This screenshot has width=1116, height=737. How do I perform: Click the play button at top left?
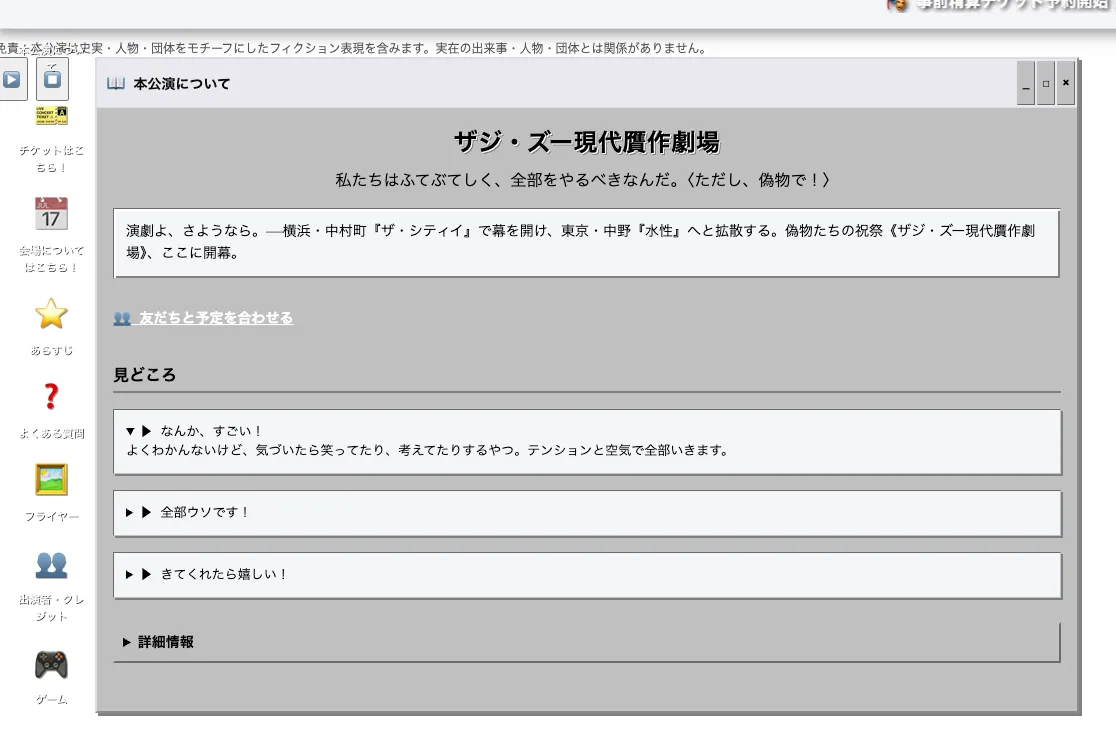pyautogui.click(x=12, y=79)
